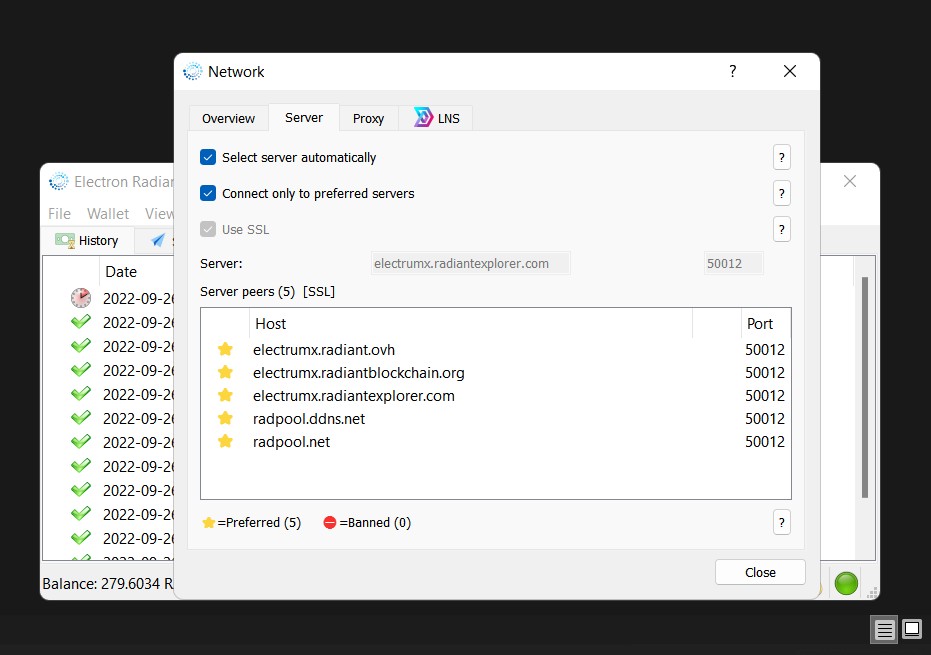Select the radpool.ddns.net host
The image size is (931, 655).
point(309,419)
